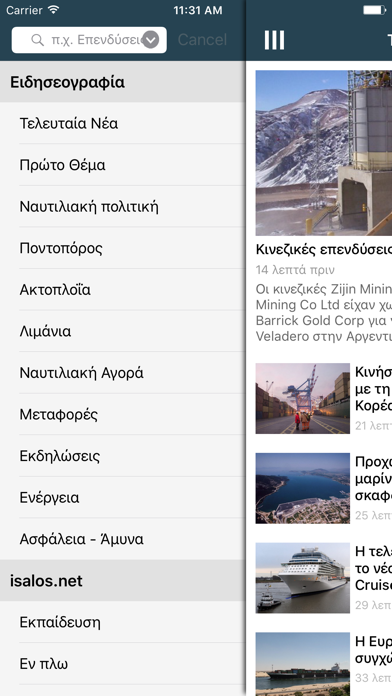The height and width of the screenshot is (696, 392).
Task: Open Εκδηλώσεις category
Action: click(122, 456)
